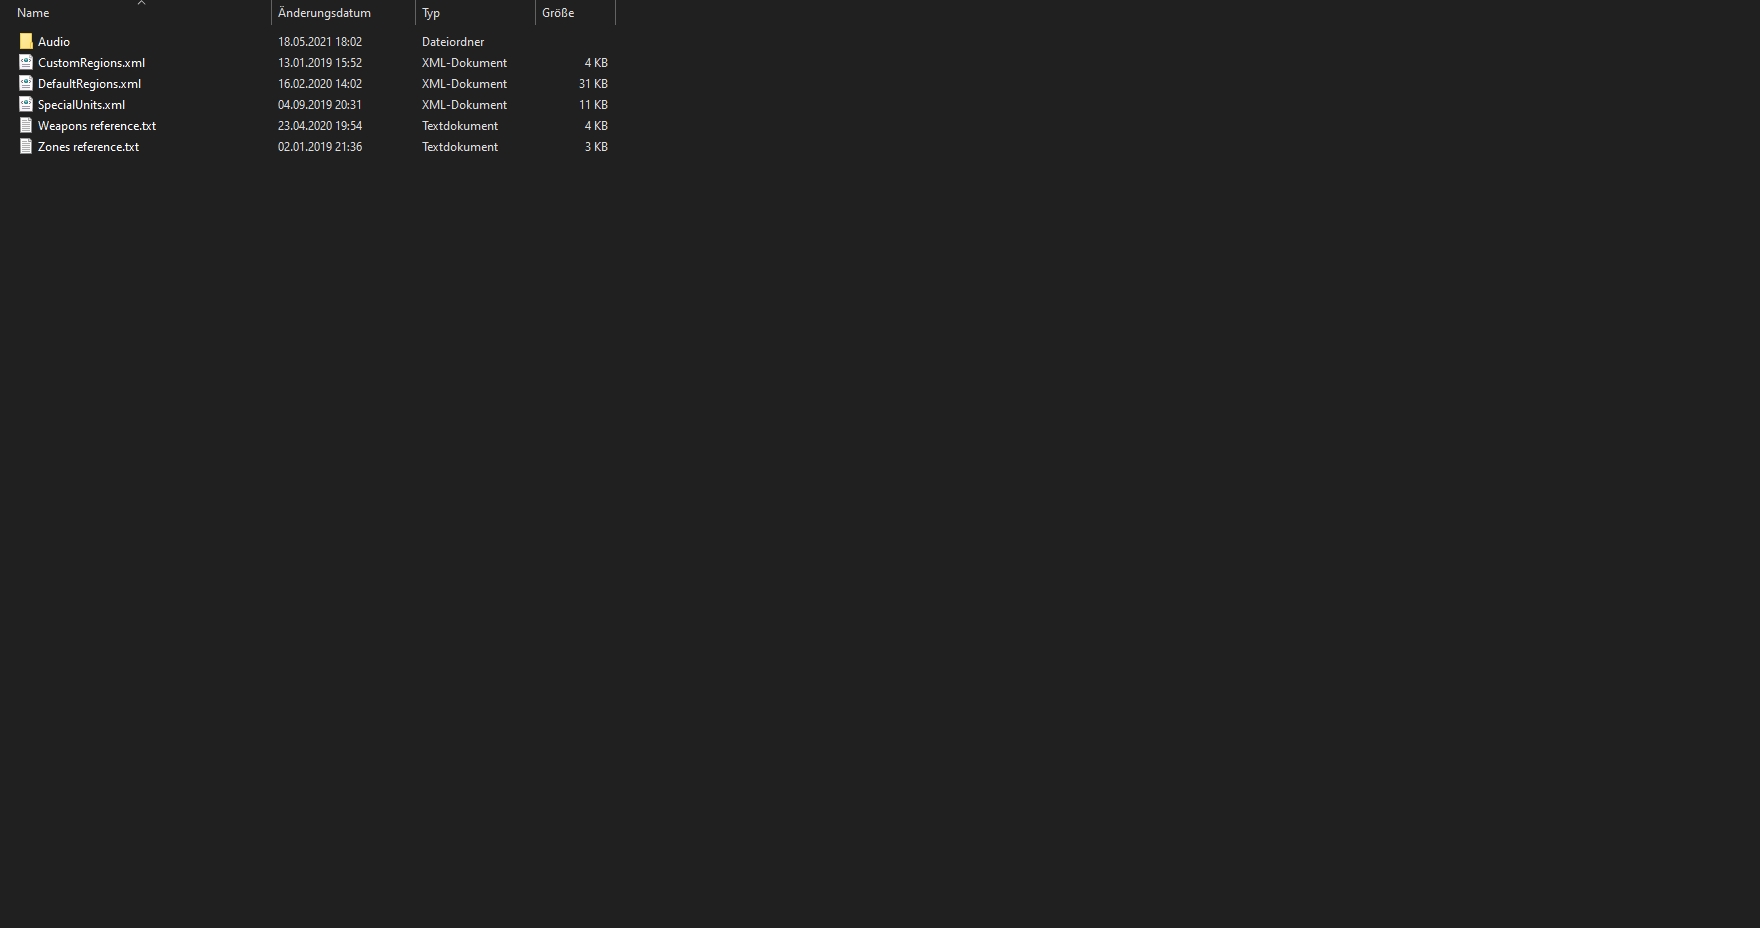Select the Audio folder icon
The height and width of the screenshot is (928, 1760).
pyautogui.click(x=26, y=41)
